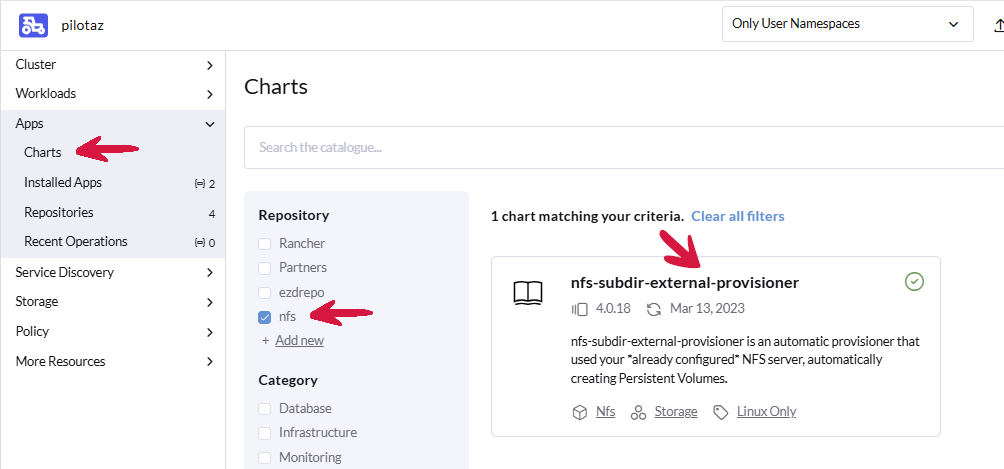This screenshot has height=469, width=1004.
Task: Enable the Rancher repository filter
Action: click(x=265, y=244)
